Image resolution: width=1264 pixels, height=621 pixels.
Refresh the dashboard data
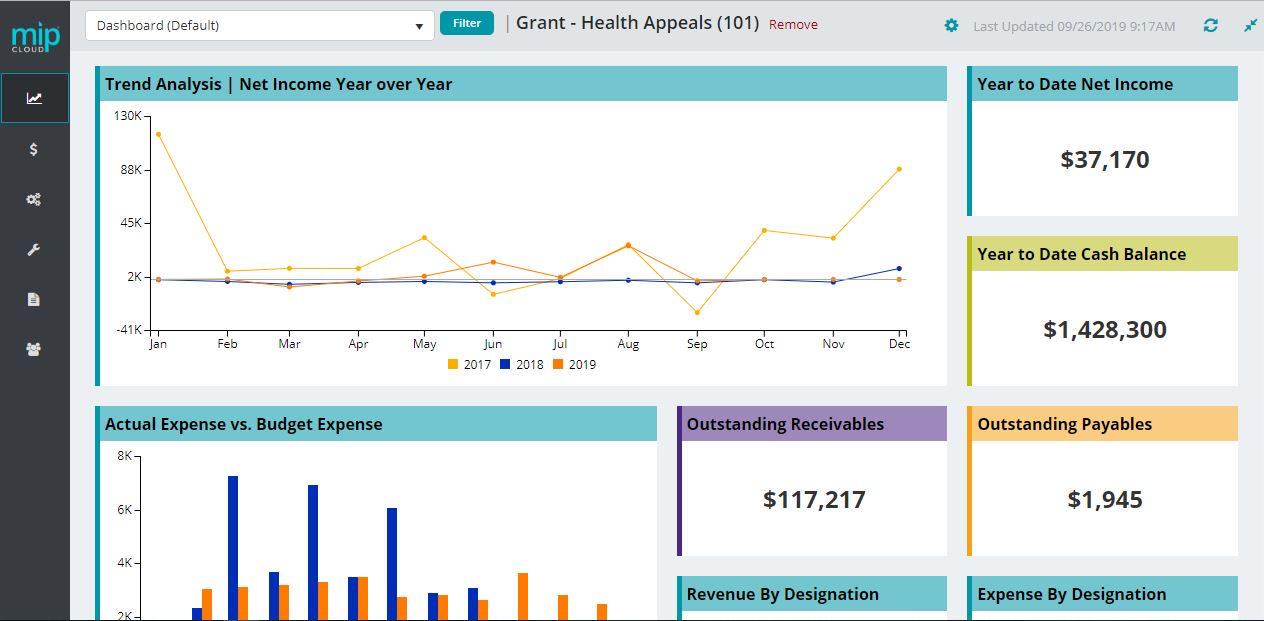[x=1211, y=25]
